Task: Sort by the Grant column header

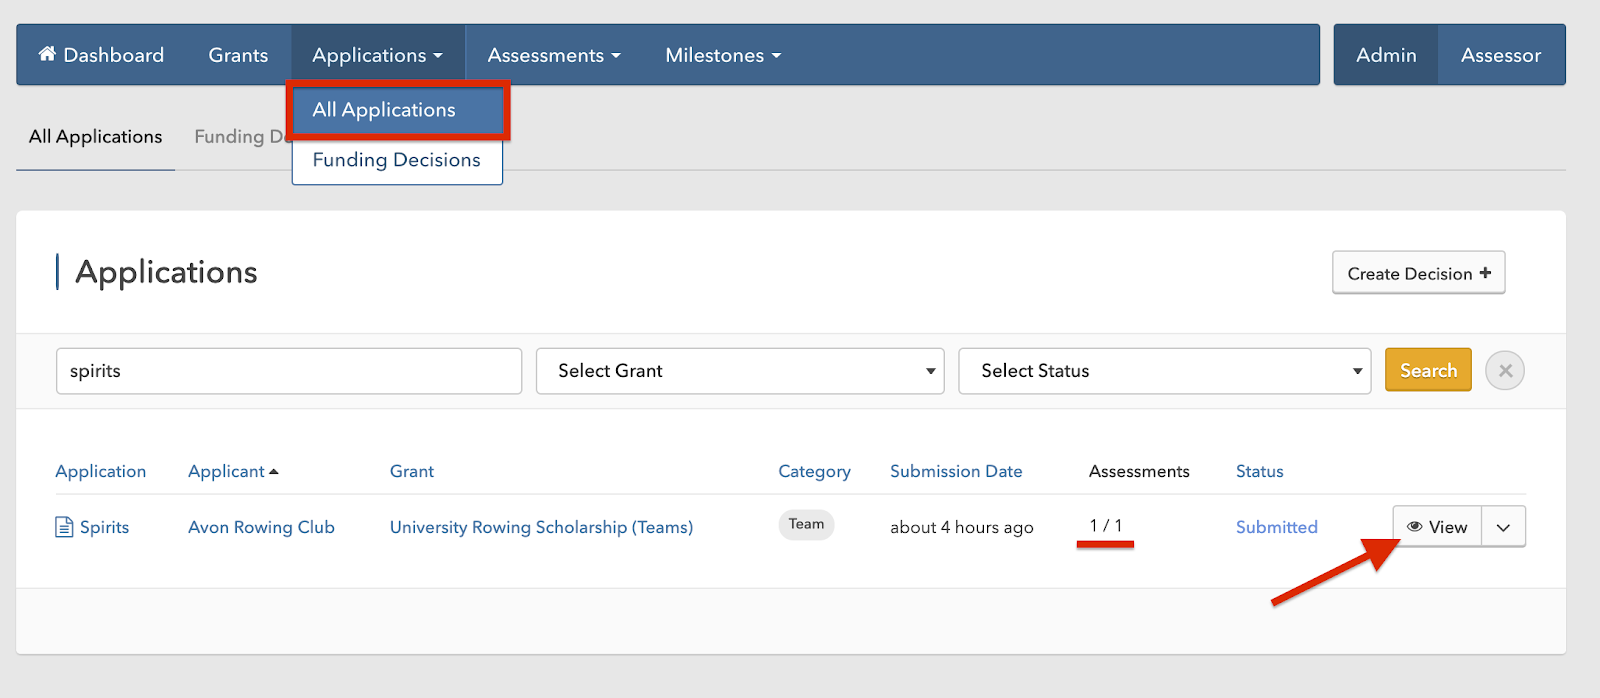Action: pyautogui.click(x=412, y=471)
